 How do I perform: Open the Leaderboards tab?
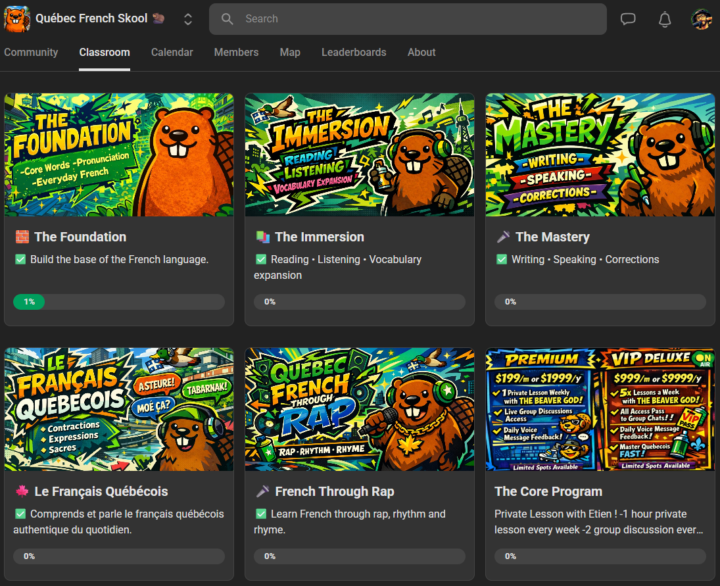pyautogui.click(x=354, y=52)
